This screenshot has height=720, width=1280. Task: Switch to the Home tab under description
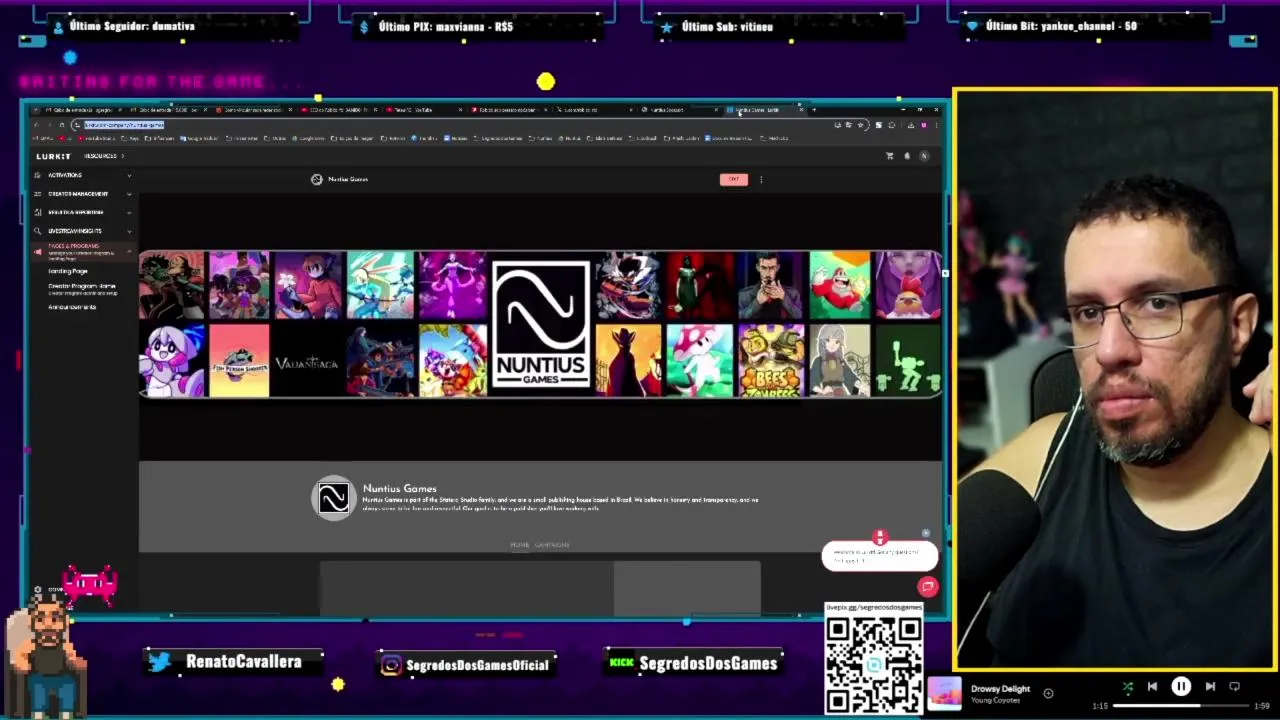519,545
